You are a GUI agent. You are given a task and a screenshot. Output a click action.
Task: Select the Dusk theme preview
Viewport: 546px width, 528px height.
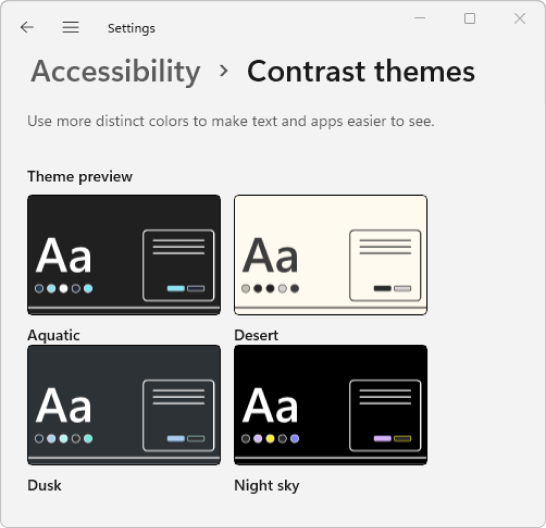click(x=124, y=405)
